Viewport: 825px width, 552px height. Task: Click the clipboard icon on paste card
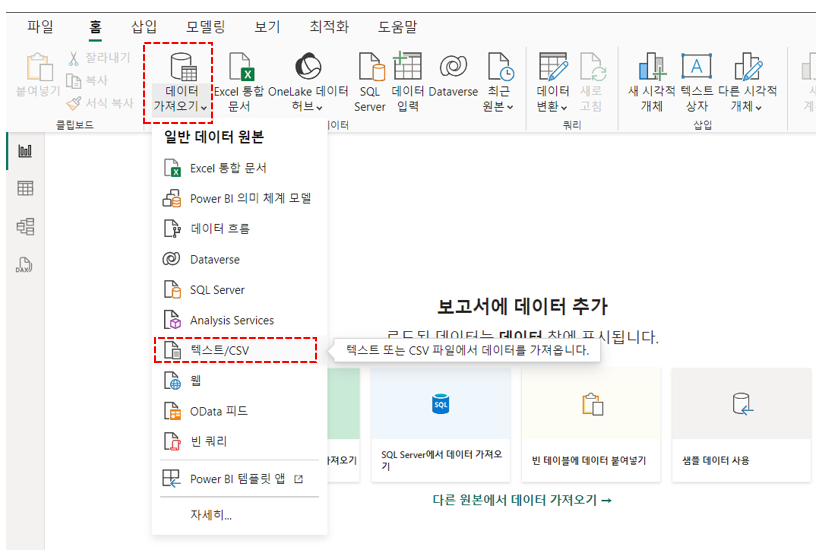coord(592,404)
